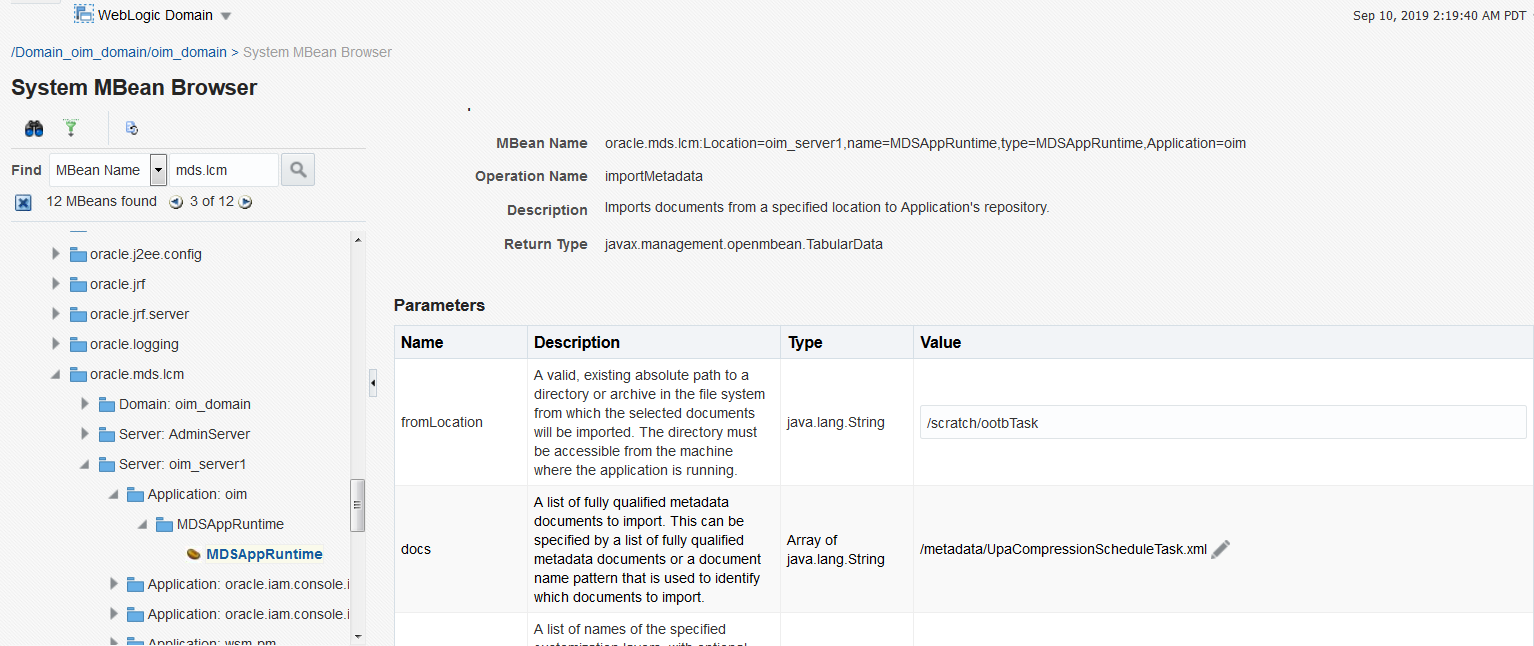This screenshot has height=646, width=1534.
Task: Click the binoculars Find icon
Action: click(x=34, y=128)
